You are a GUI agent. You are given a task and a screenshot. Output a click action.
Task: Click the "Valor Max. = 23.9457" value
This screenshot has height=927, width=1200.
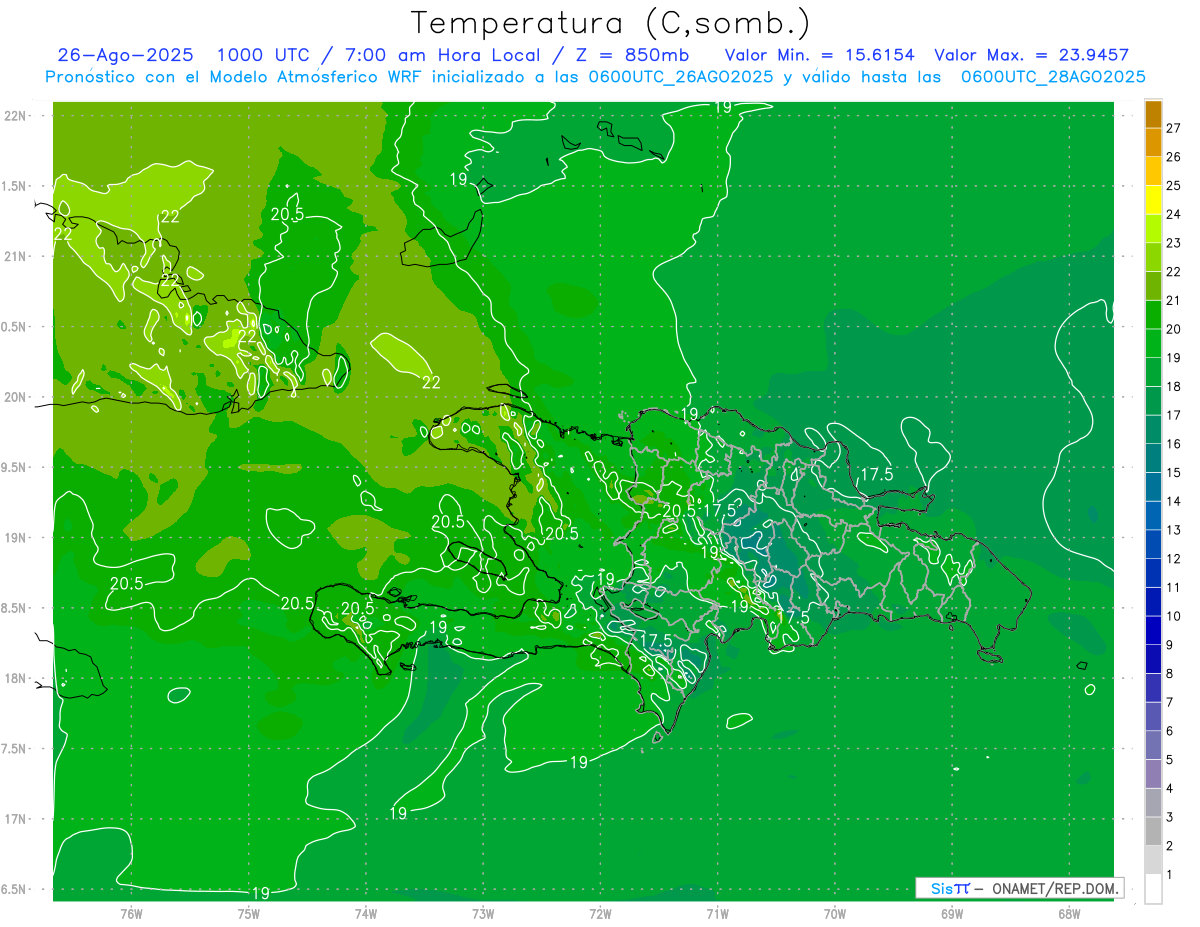[x=1032, y=55]
